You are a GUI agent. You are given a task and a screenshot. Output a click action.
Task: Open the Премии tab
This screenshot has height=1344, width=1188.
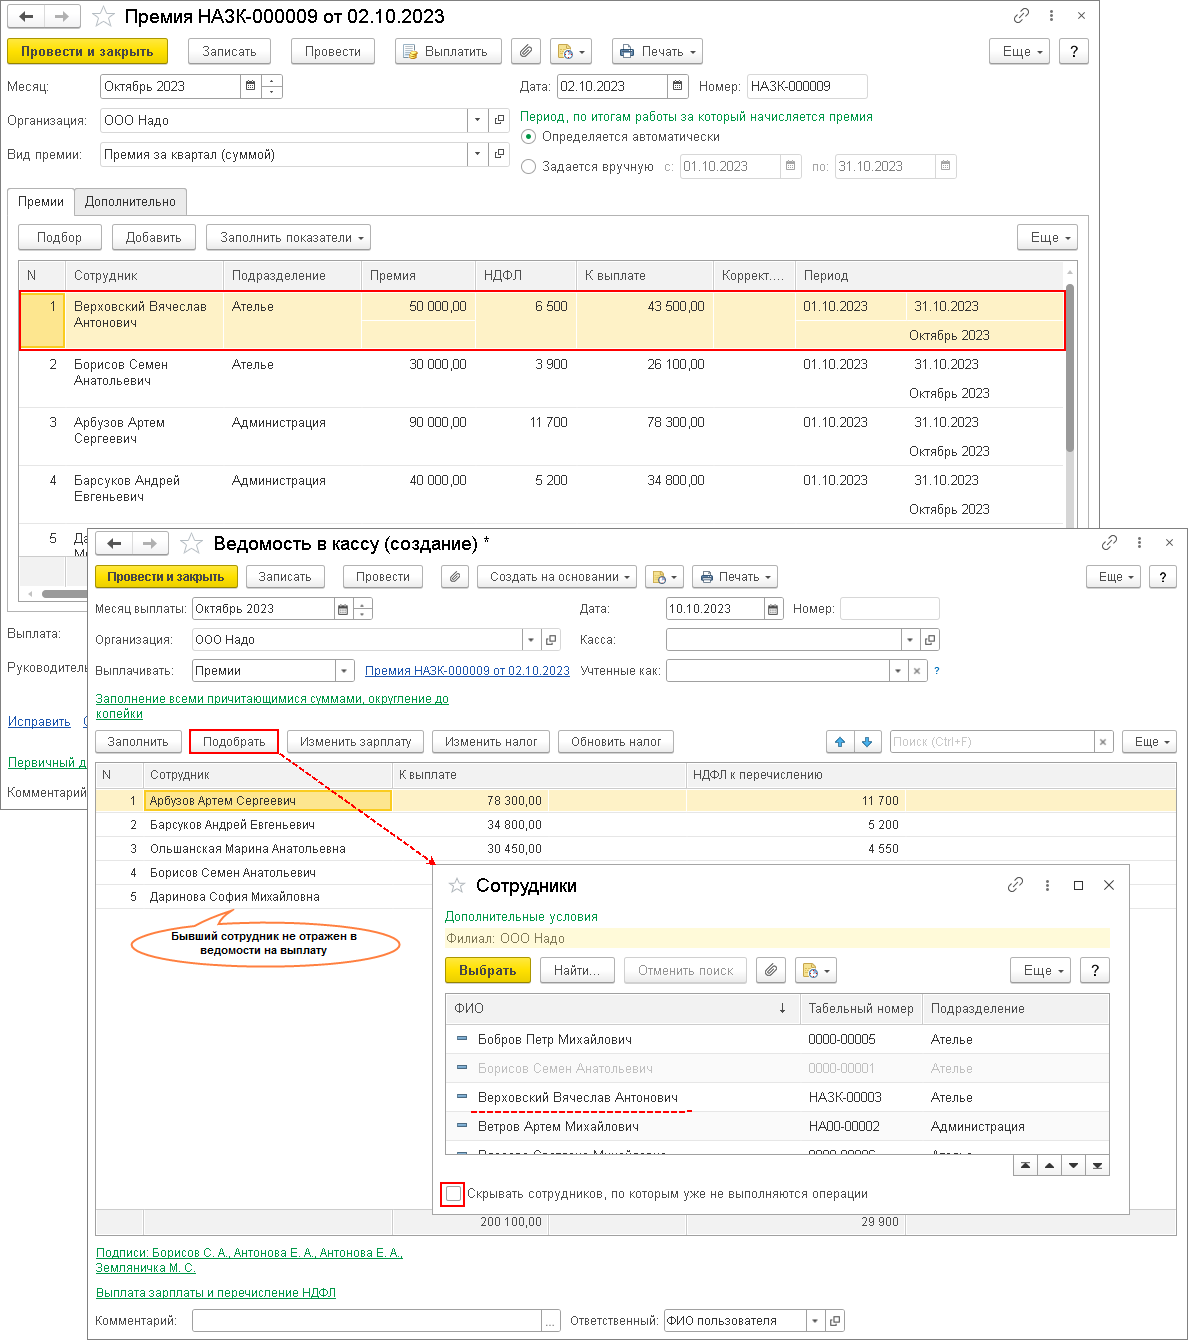coord(41,202)
